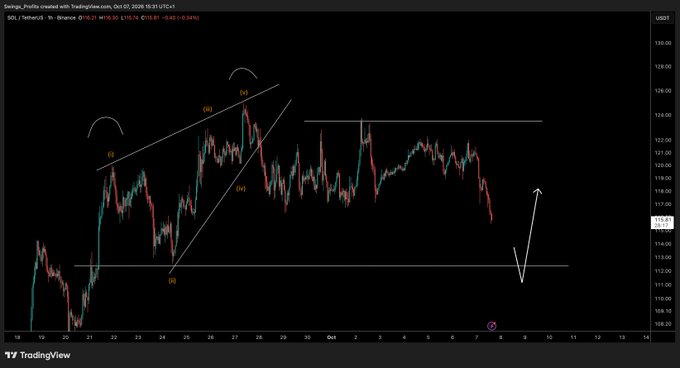Select the long horizontal support line near 112.50
The width and height of the screenshot is (680, 368).
point(321,266)
